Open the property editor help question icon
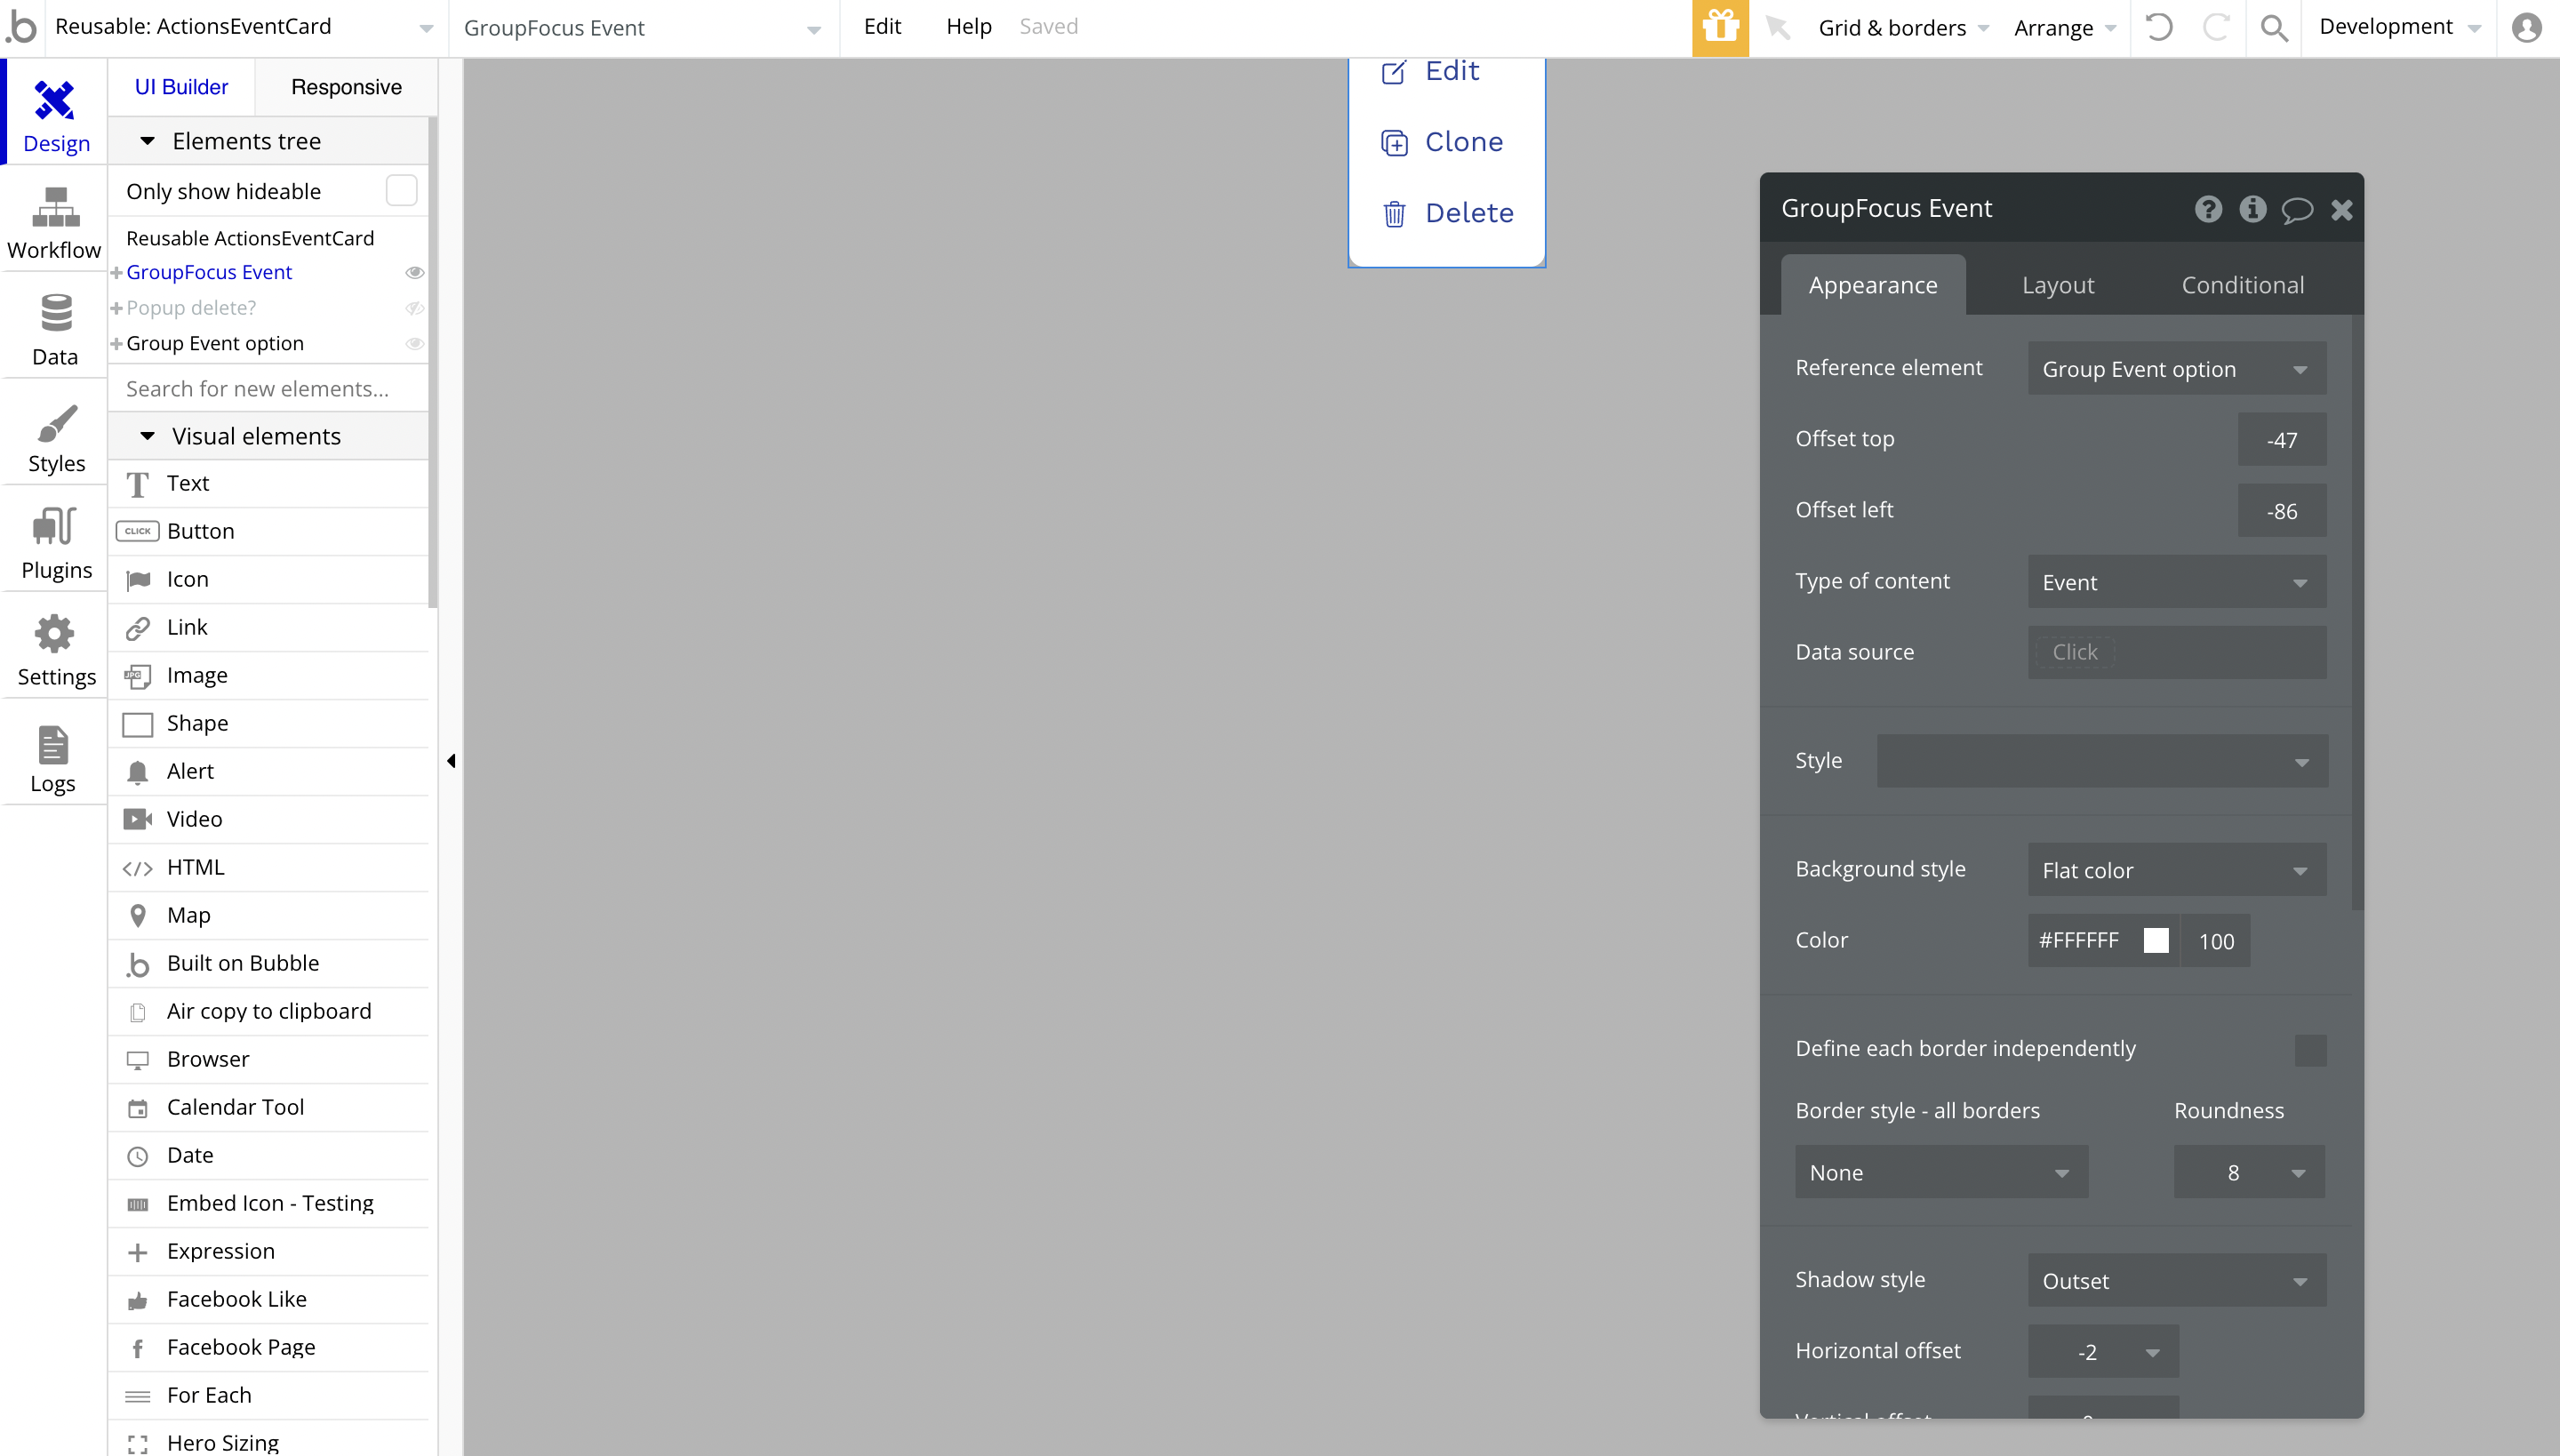Image resolution: width=2560 pixels, height=1456 pixels. pos(2208,209)
